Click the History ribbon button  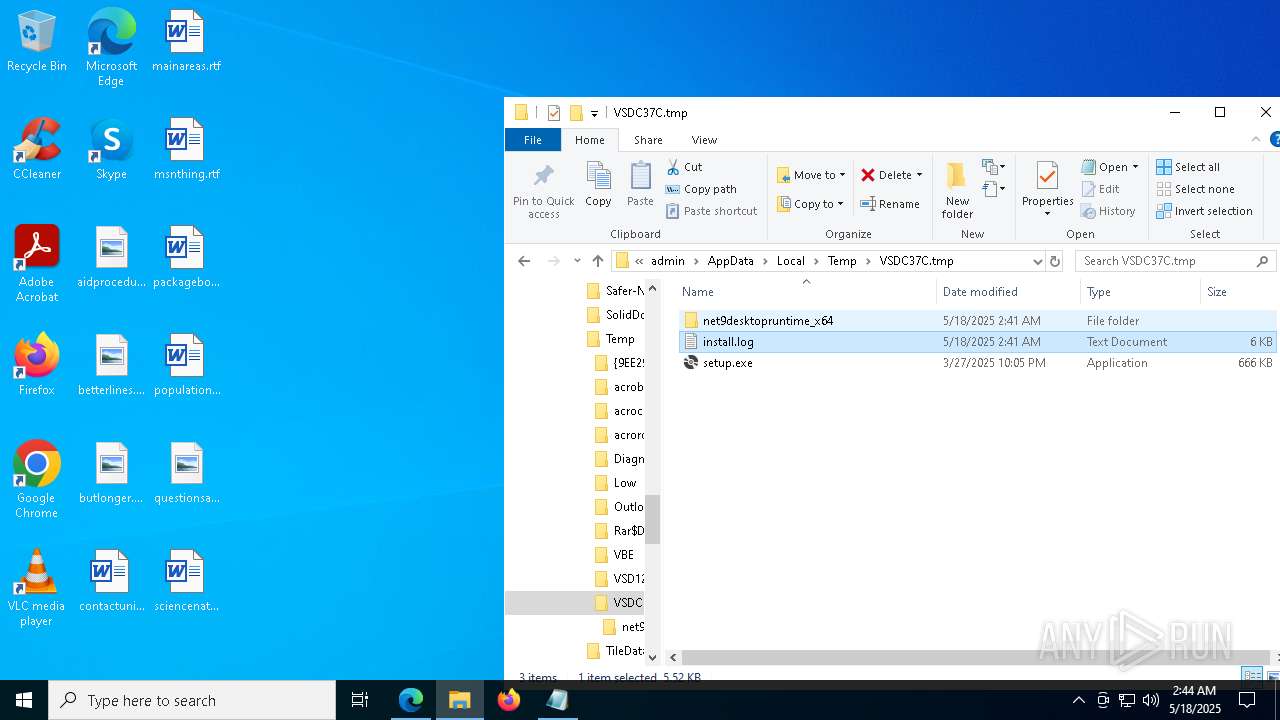(x=1108, y=211)
